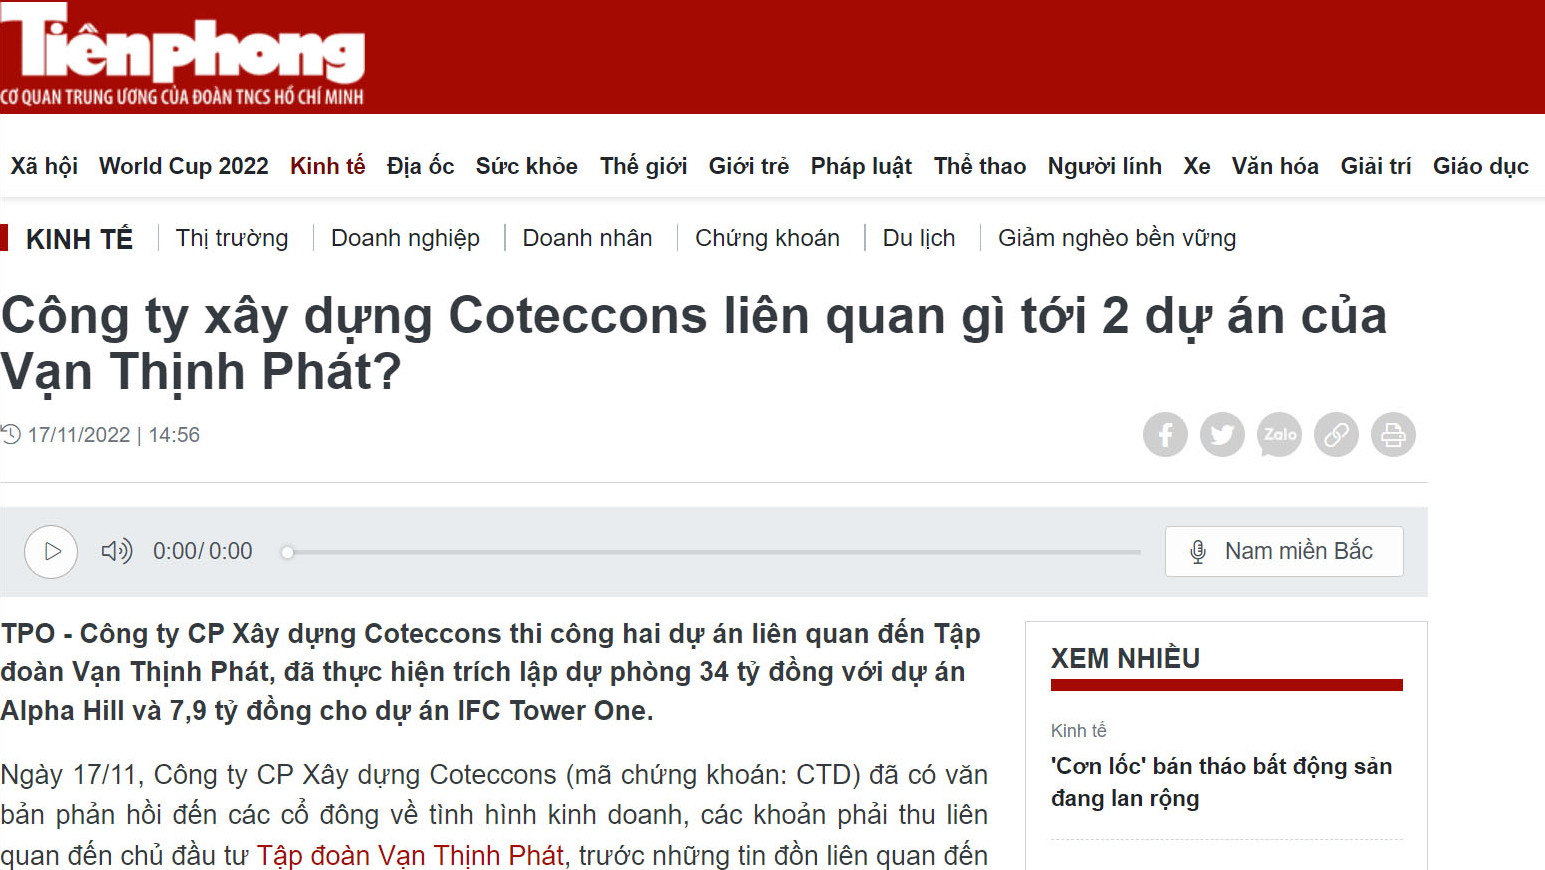This screenshot has height=870, width=1545.
Task: Follow Tập đoàn Vạn Thịnh Phát link
Action: (x=410, y=855)
